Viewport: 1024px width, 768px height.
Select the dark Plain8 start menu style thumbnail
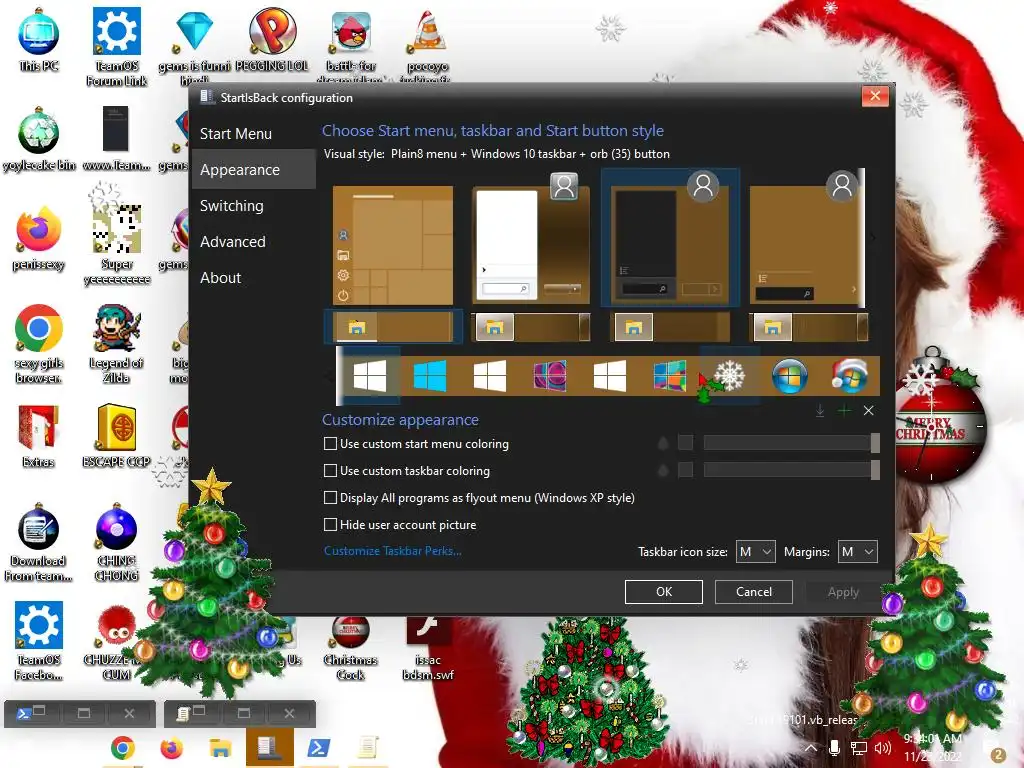point(669,238)
